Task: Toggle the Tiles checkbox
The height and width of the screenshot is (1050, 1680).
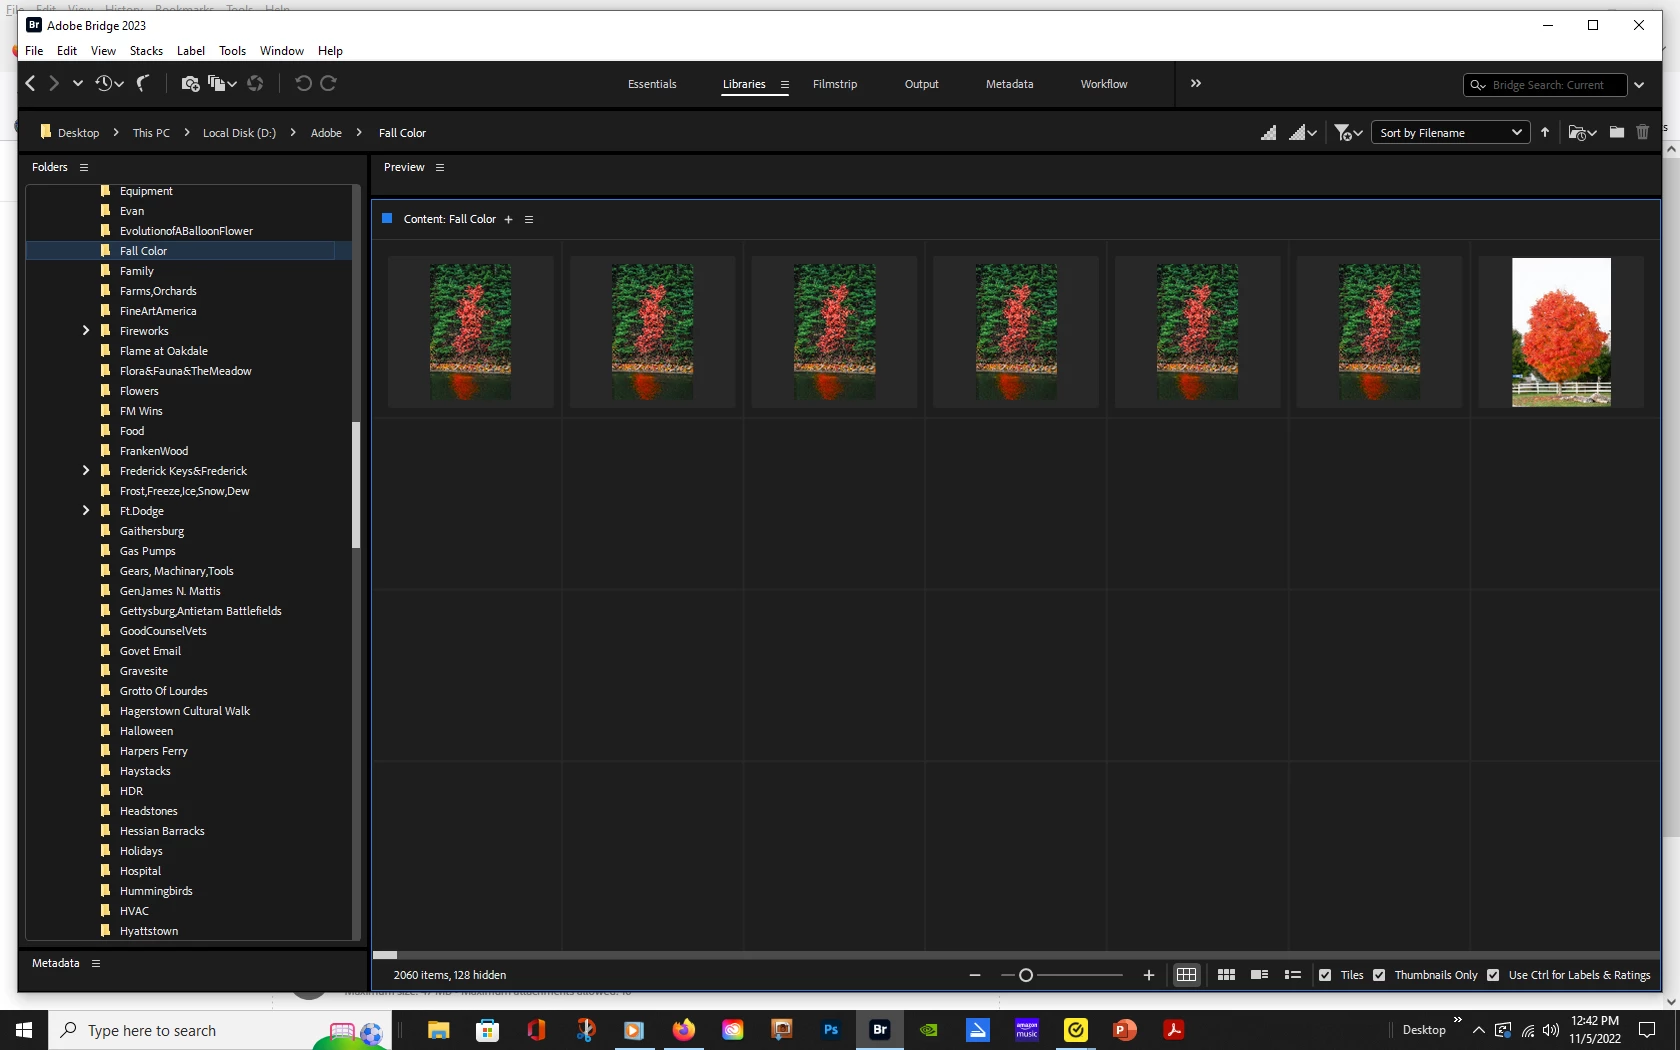Action: (x=1325, y=975)
